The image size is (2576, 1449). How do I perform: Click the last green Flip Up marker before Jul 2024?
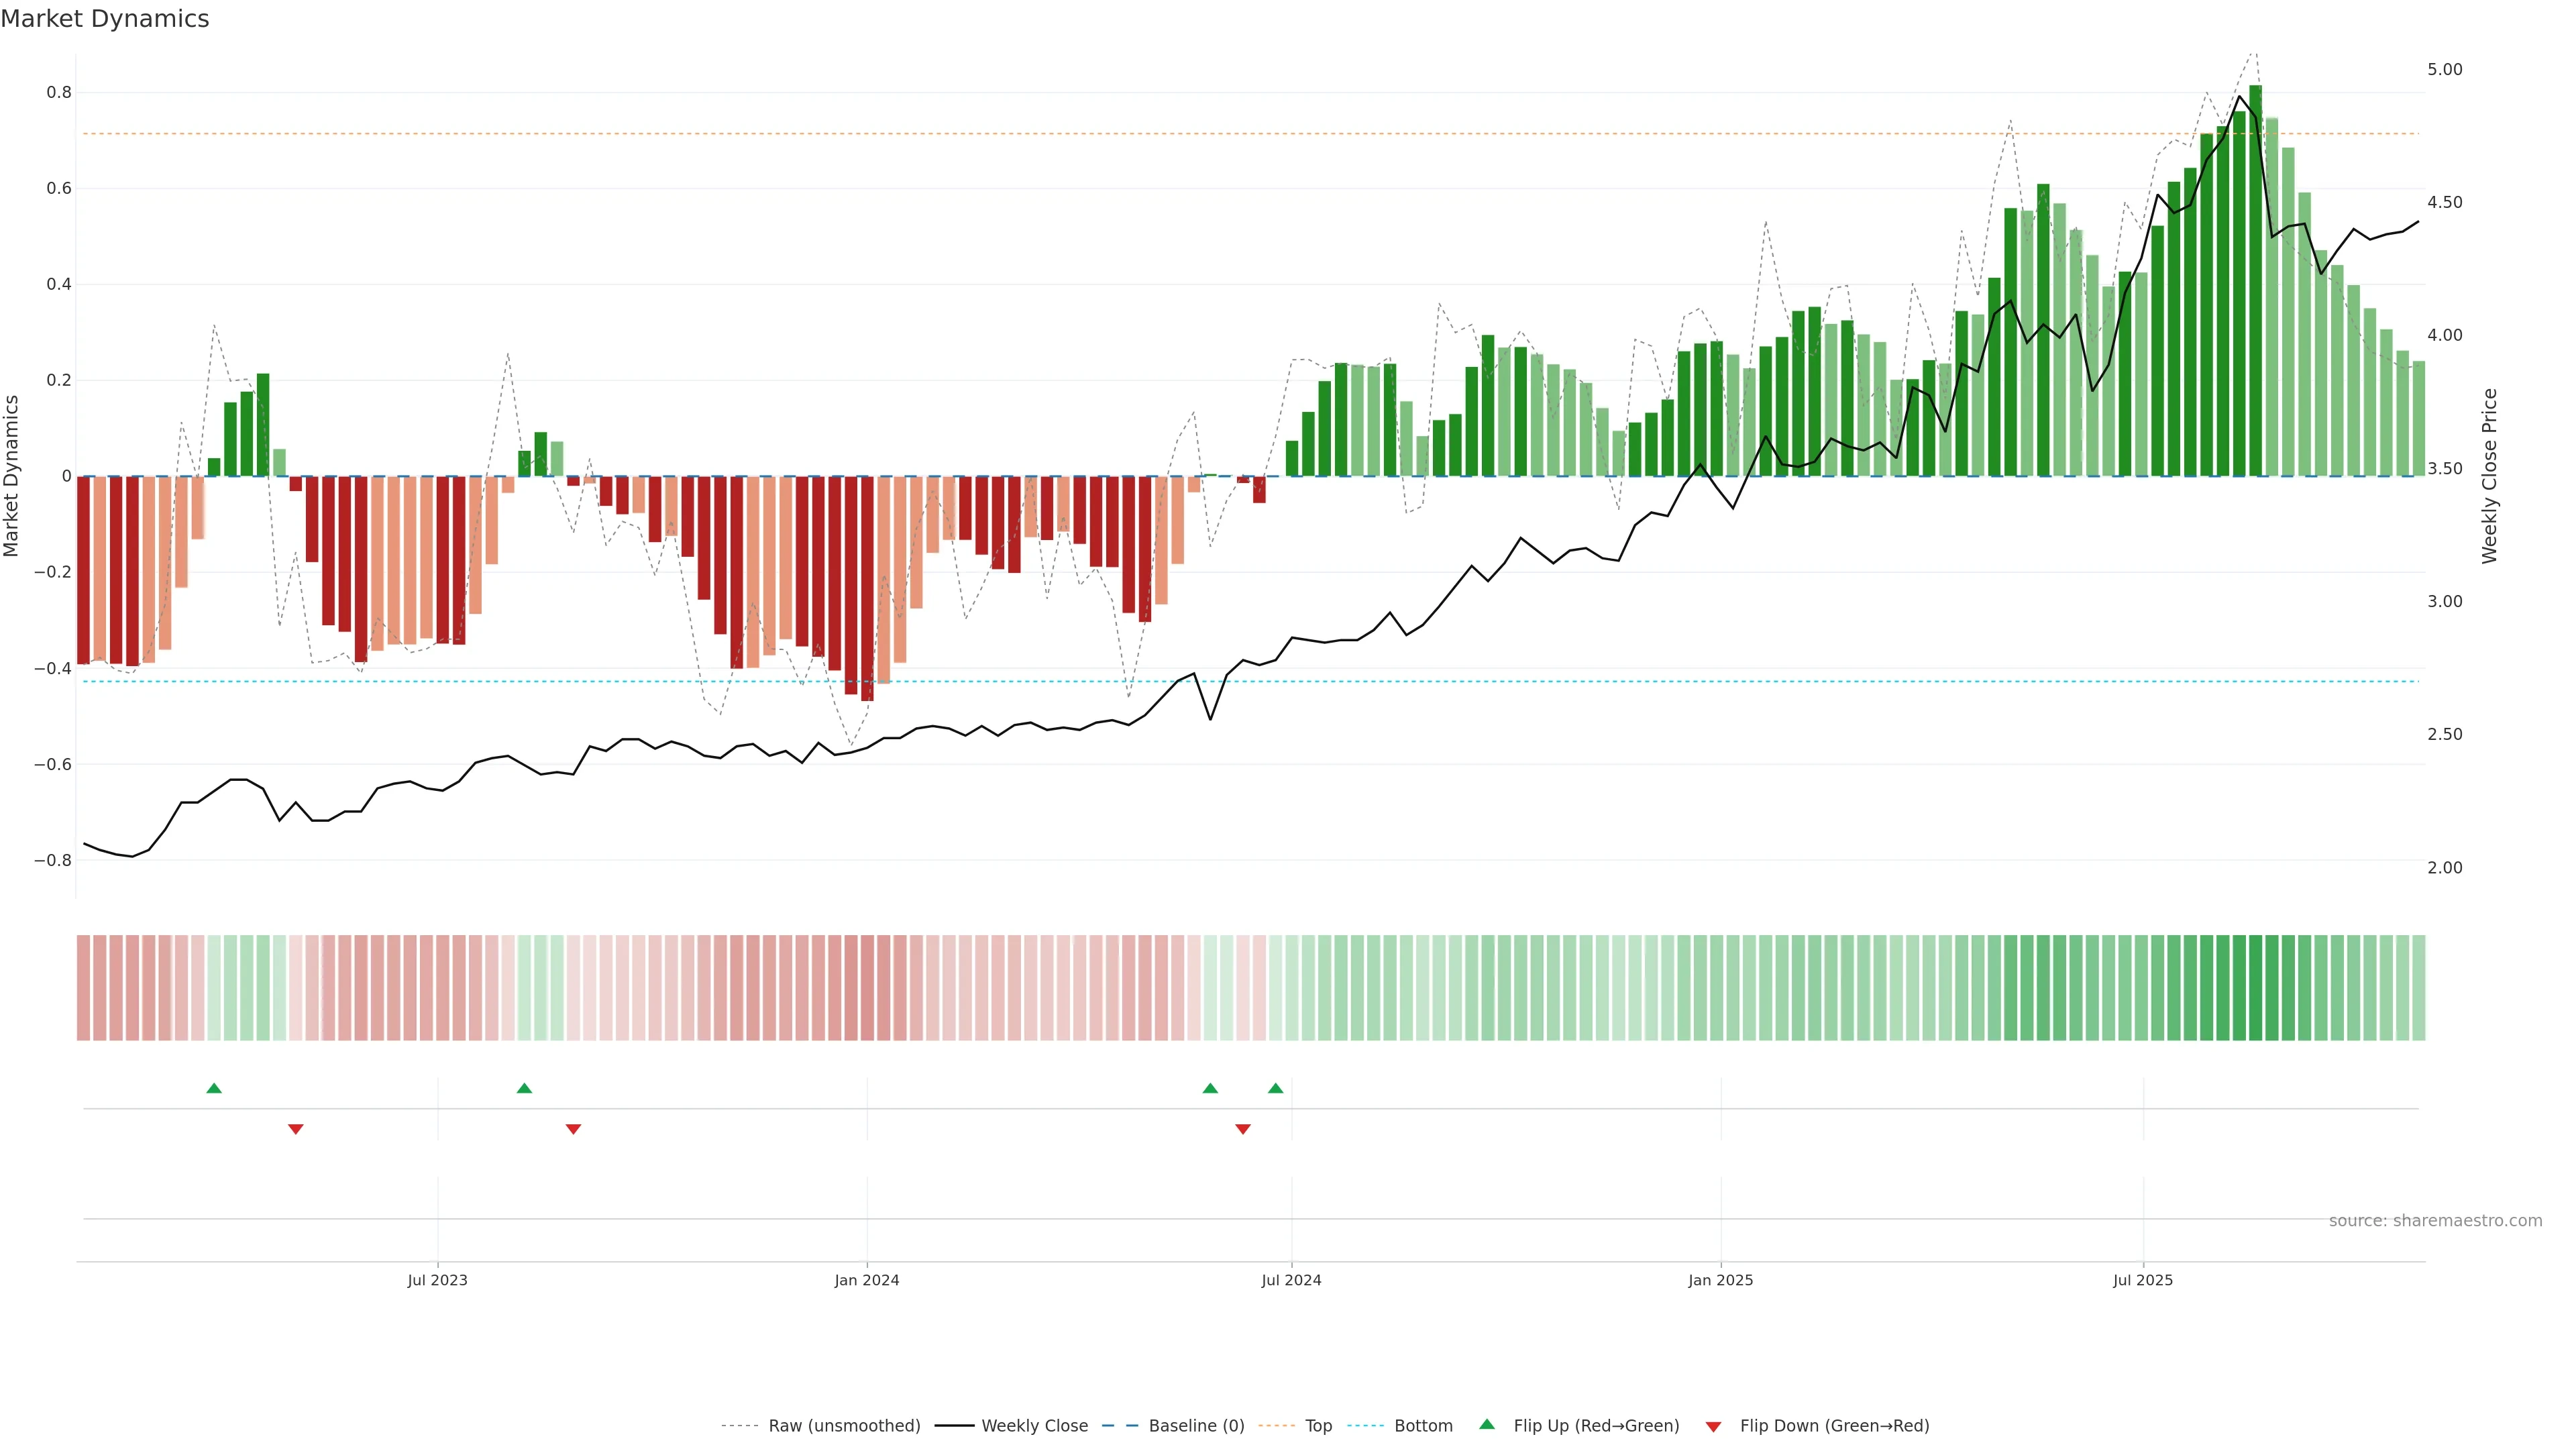point(1275,1088)
